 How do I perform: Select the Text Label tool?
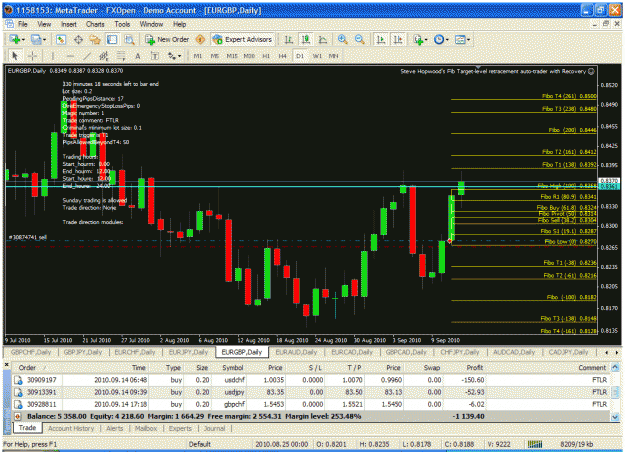[x=155, y=56]
